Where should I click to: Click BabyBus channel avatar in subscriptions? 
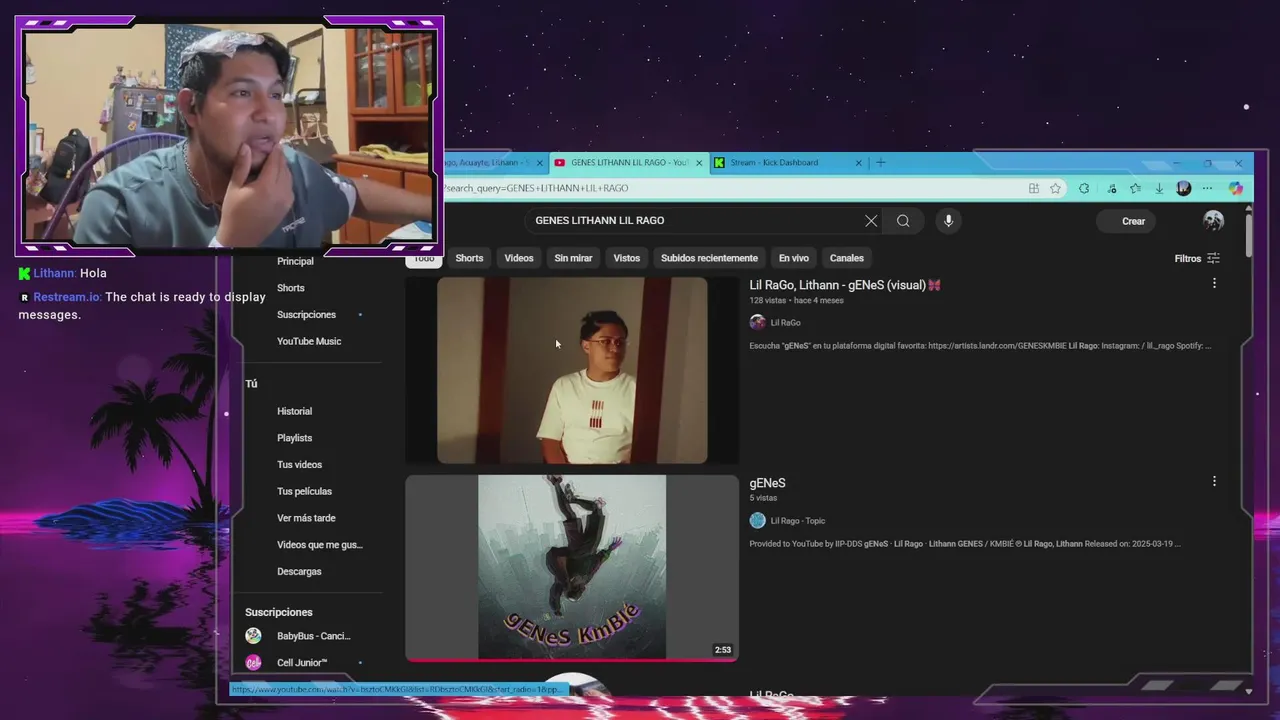pyautogui.click(x=253, y=636)
